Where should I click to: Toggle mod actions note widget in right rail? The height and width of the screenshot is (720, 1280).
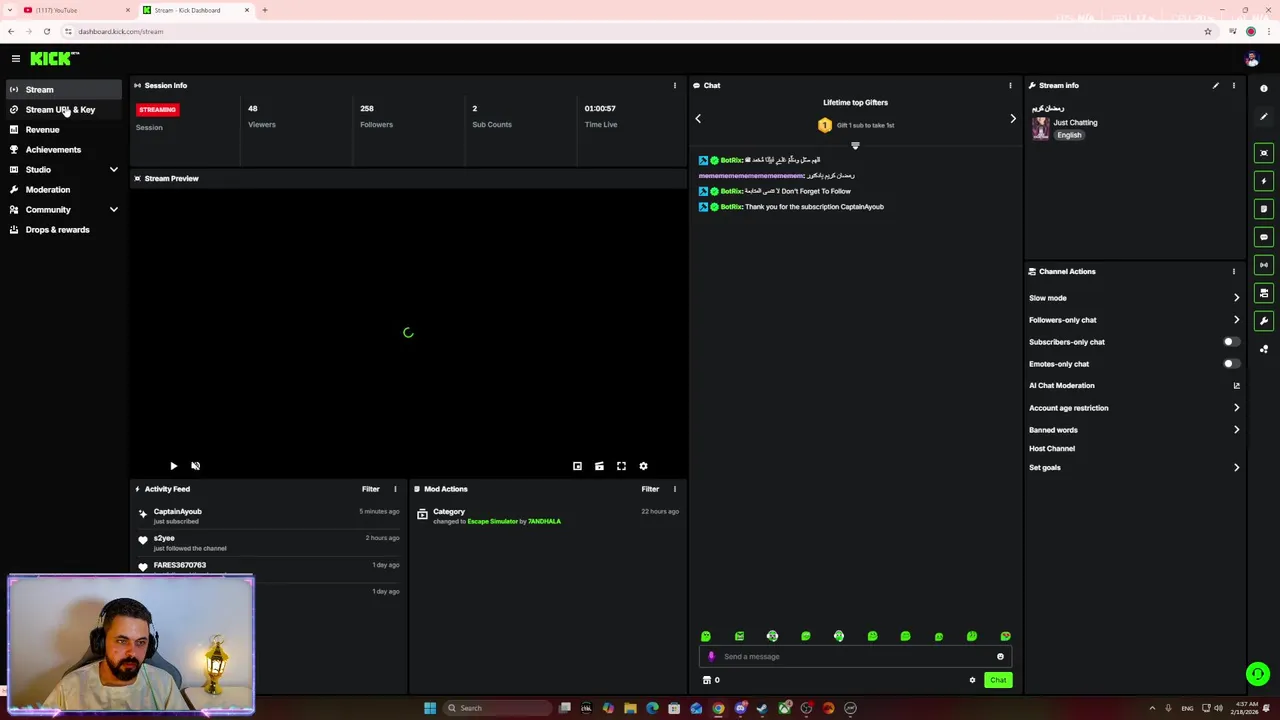point(1264,209)
